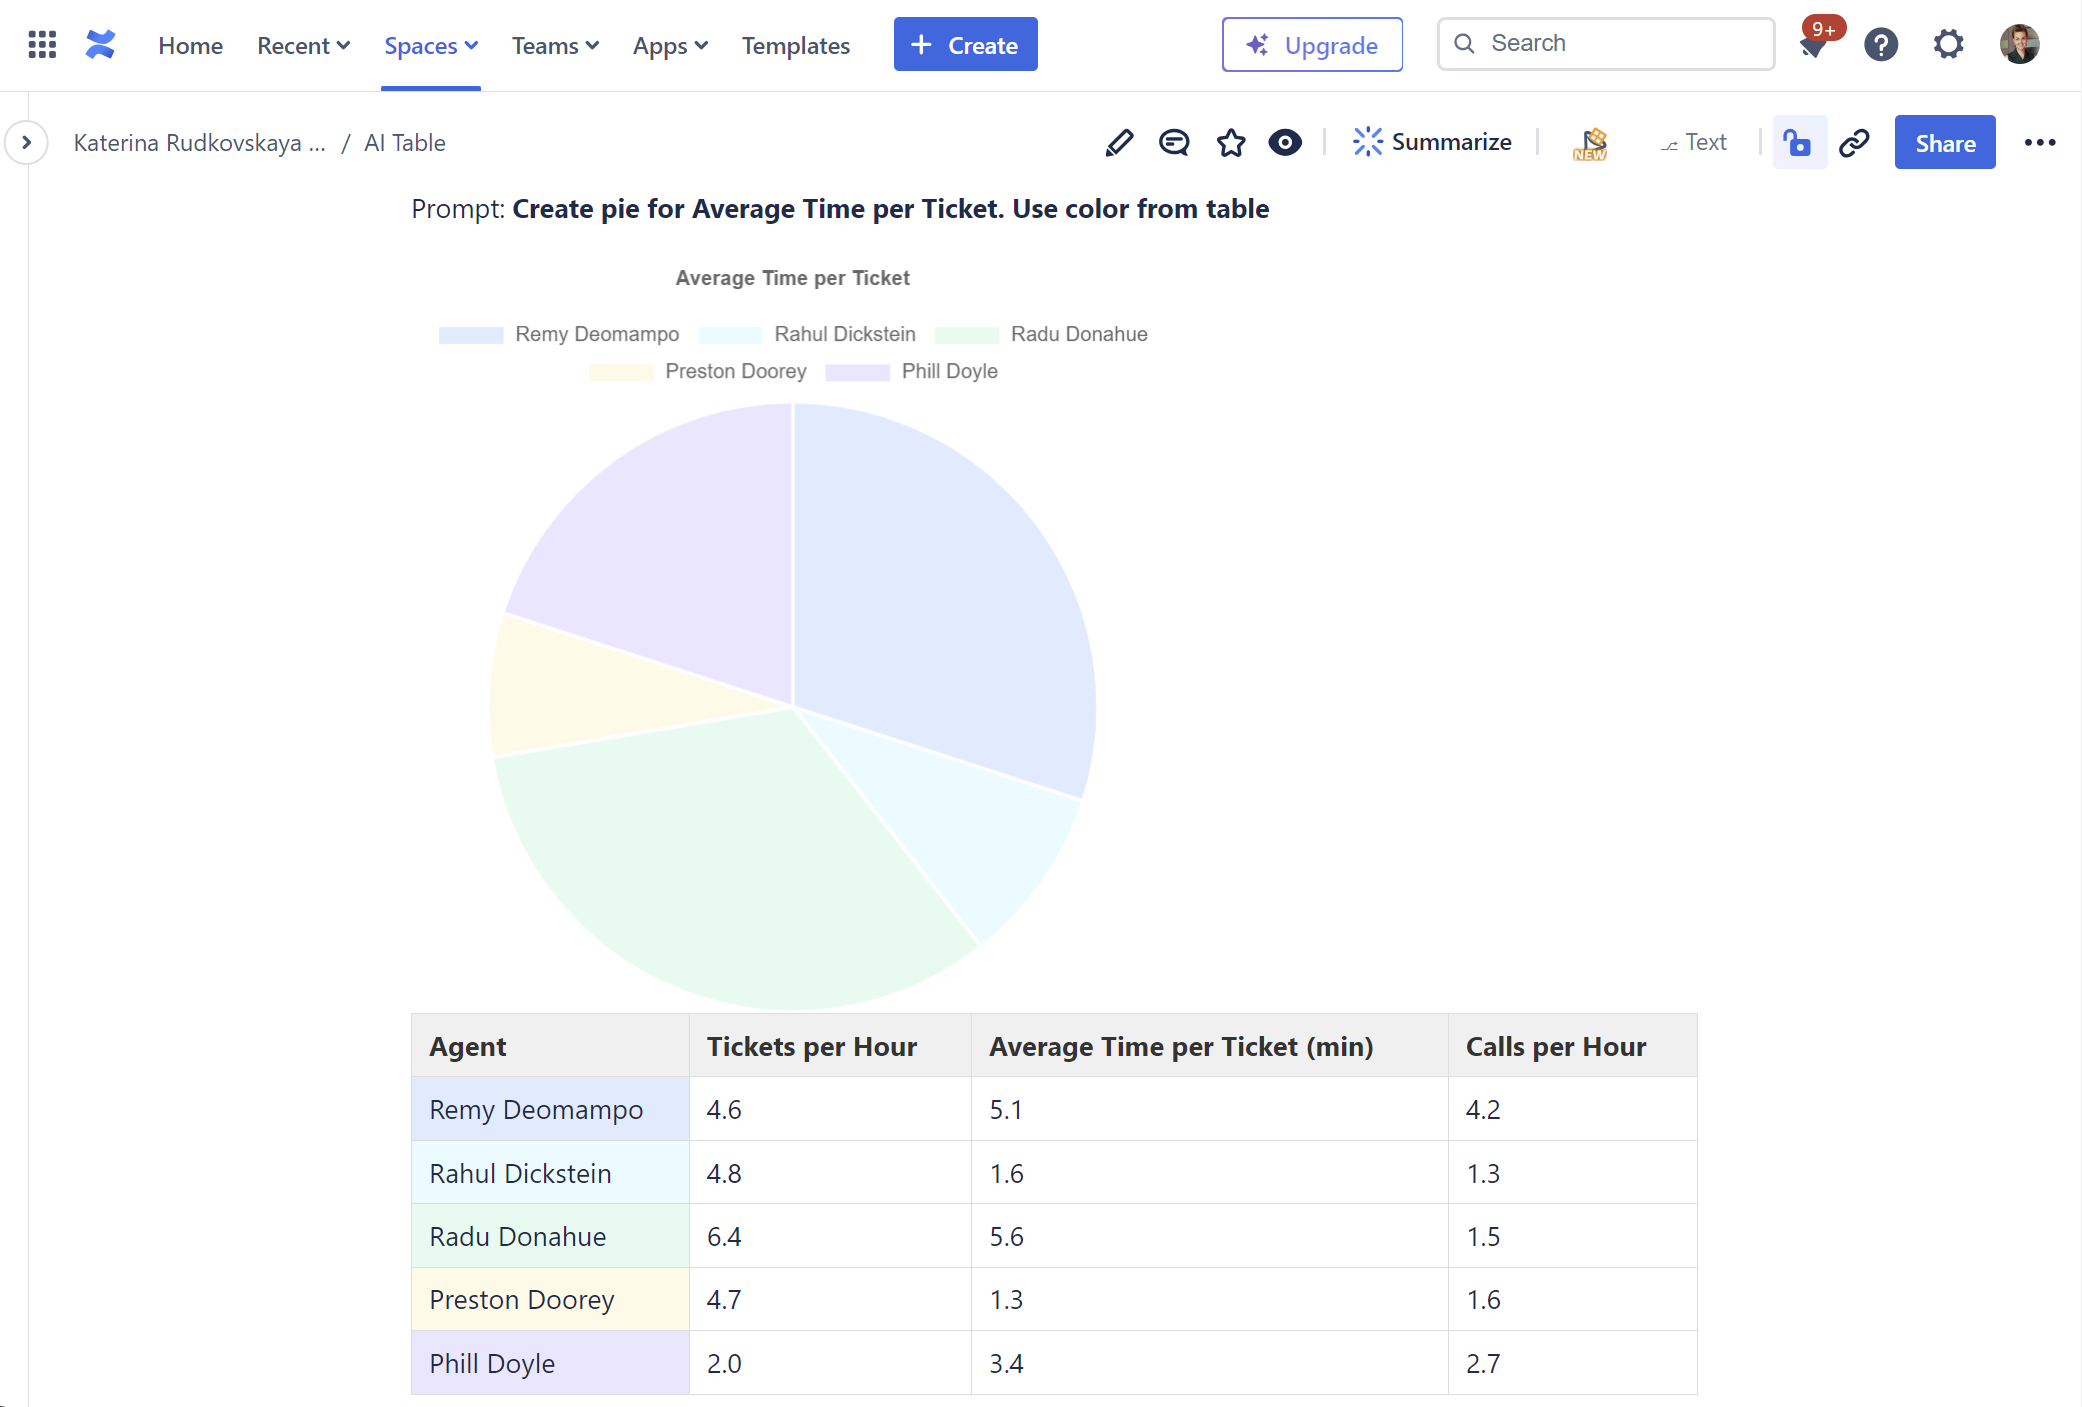
Task: Open page restrictions lock icon
Action: (x=1798, y=143)
